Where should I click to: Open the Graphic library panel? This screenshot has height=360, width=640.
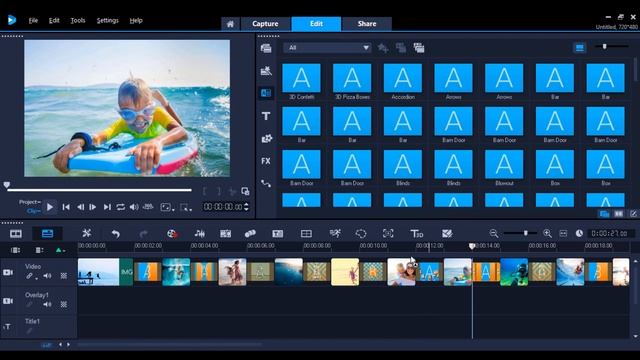pyautogui.click(x=266, y=138)
